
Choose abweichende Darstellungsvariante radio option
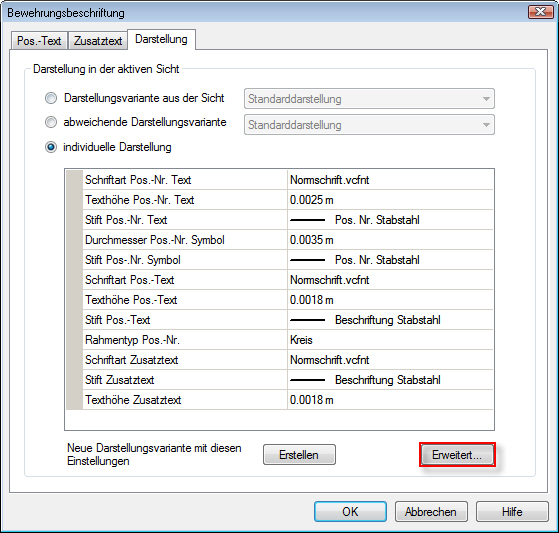[x=51, y=122]
